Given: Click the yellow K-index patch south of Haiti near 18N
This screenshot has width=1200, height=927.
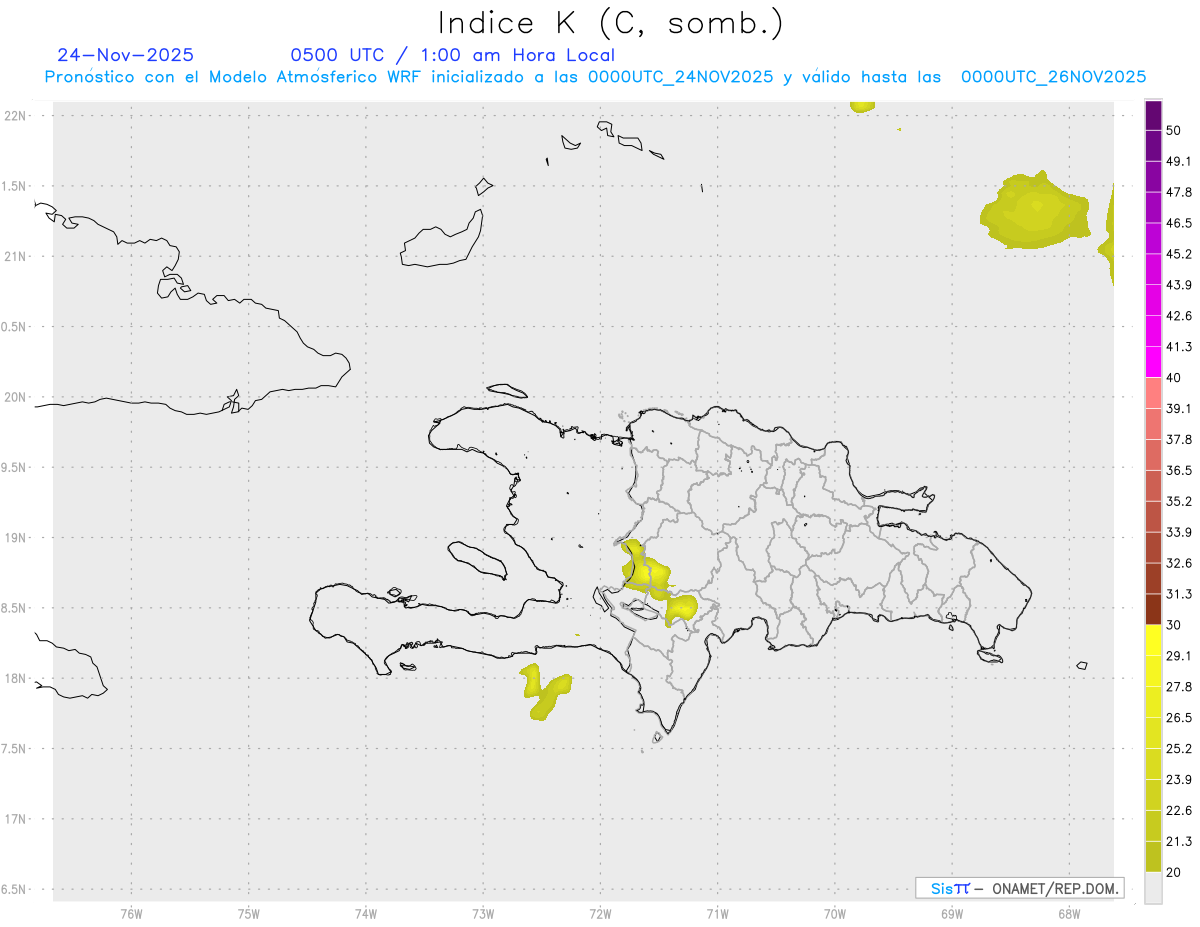Looking at the screenshot, I should (x=545, y=692).
